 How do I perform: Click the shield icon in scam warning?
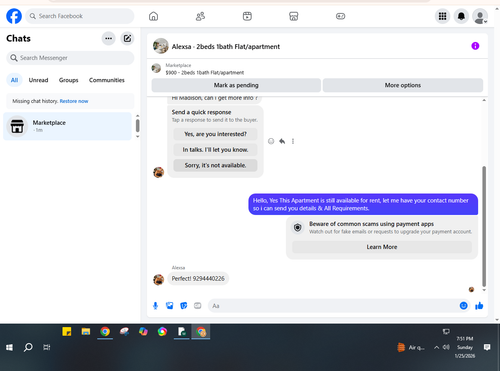[x=298, y=228]
